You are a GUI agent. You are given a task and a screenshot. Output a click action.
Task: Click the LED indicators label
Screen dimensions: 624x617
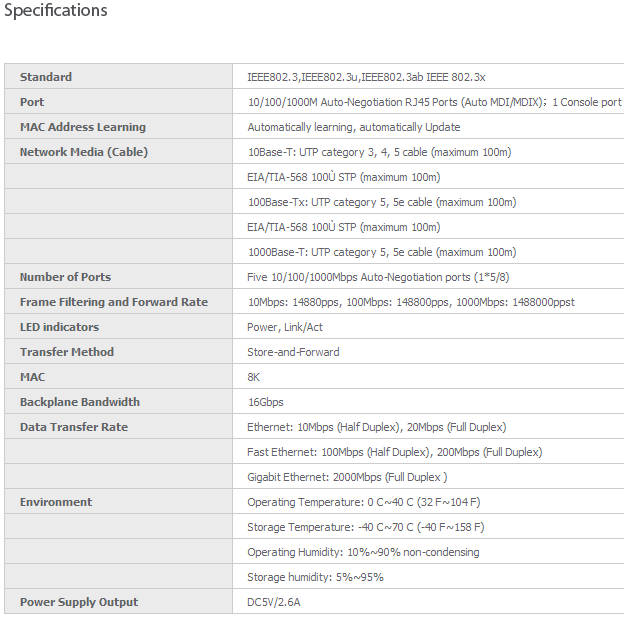point(60,327)
